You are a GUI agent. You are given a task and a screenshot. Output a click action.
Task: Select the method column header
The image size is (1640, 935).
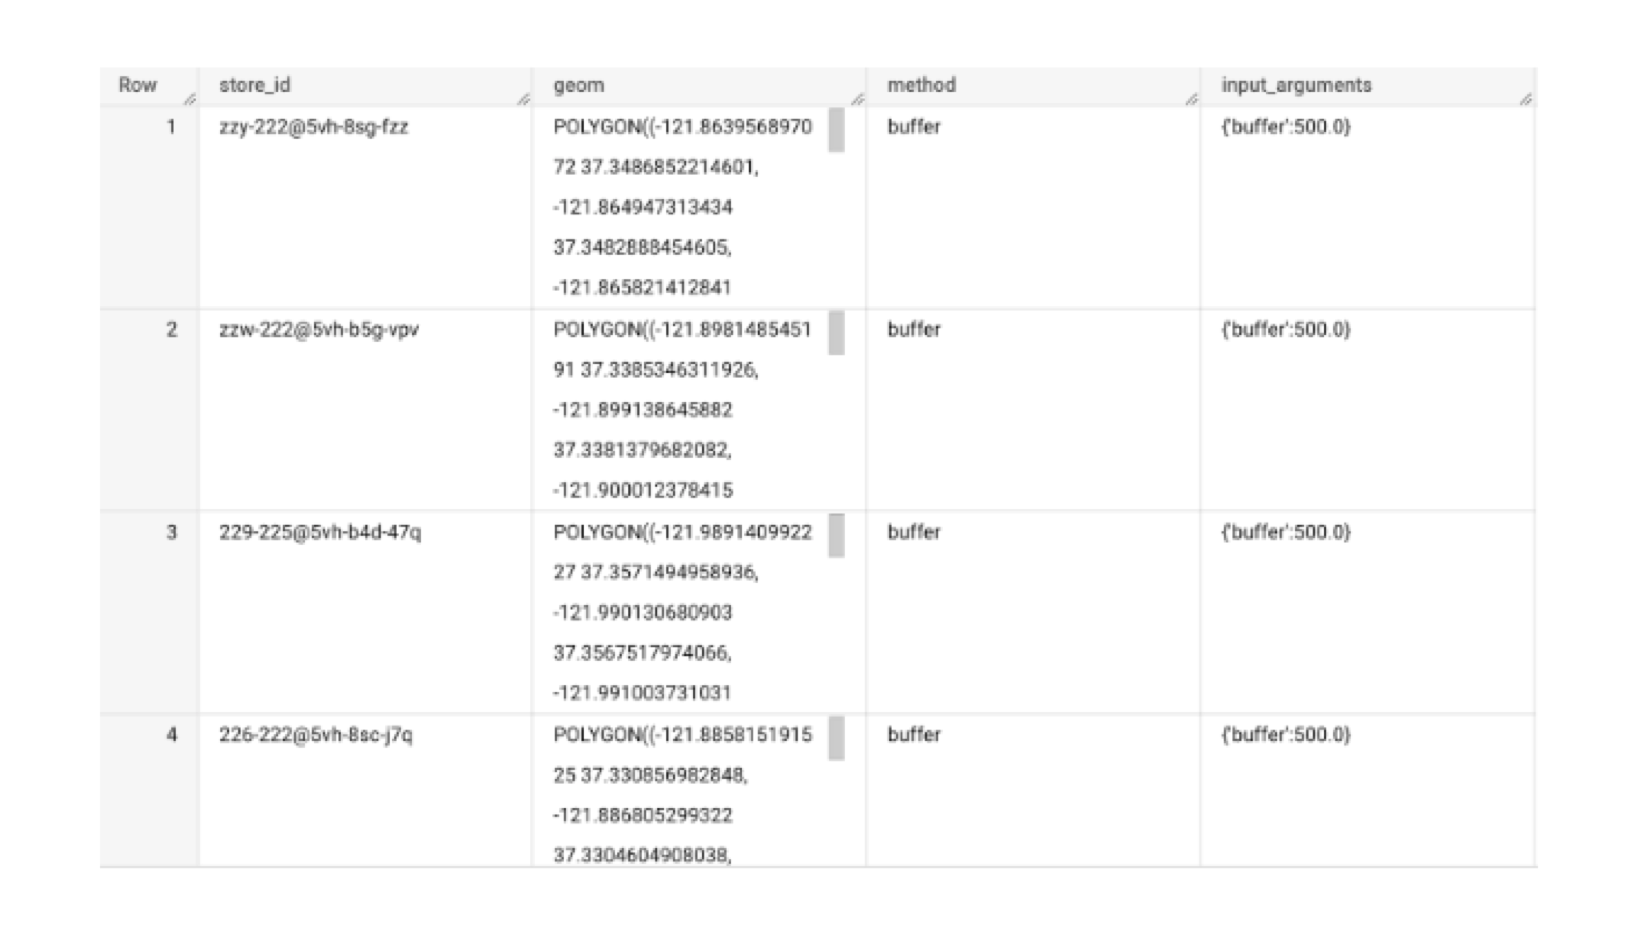[x=921, y=85]
